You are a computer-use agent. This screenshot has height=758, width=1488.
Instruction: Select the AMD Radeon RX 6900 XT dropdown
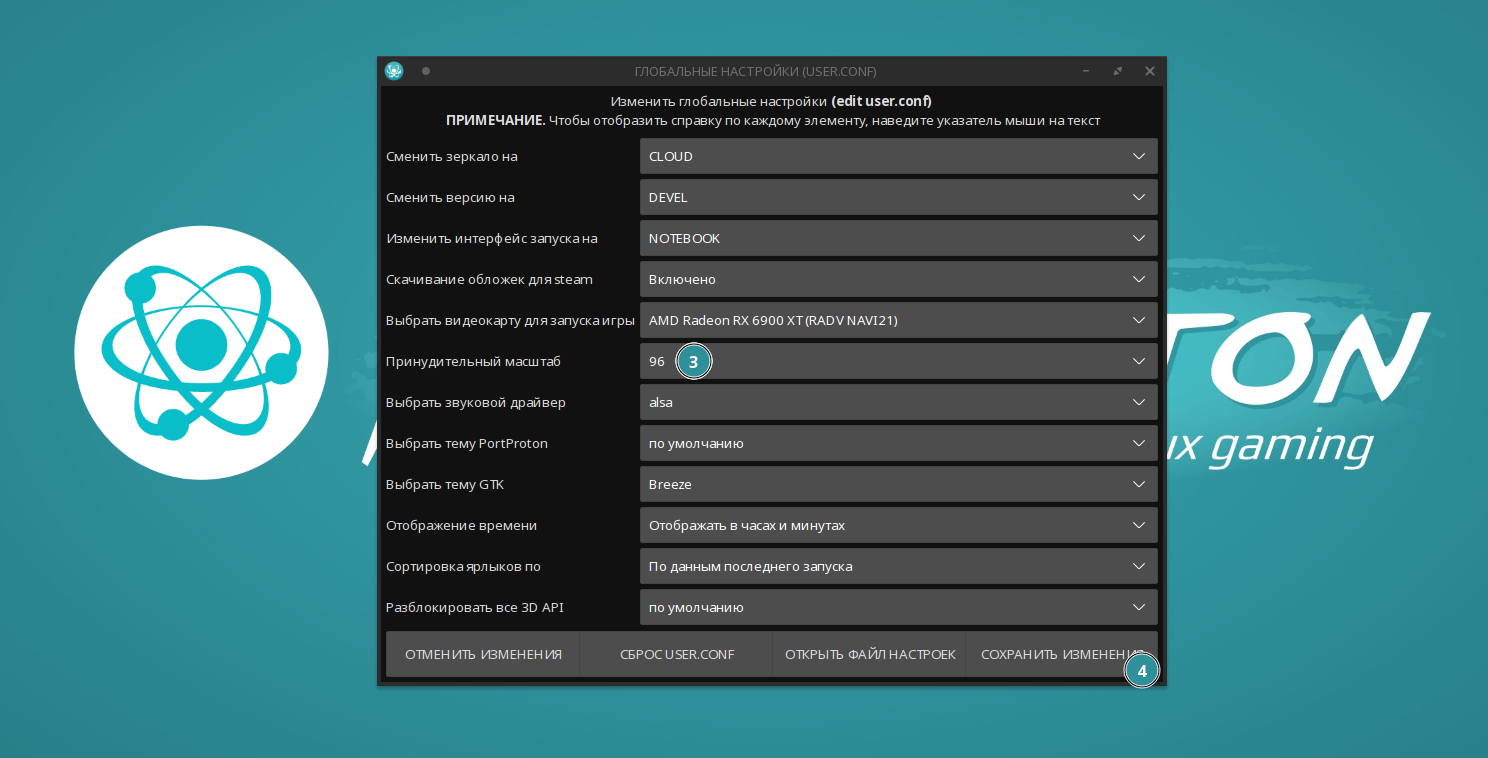pyautogui.click(x=897, y=320)
